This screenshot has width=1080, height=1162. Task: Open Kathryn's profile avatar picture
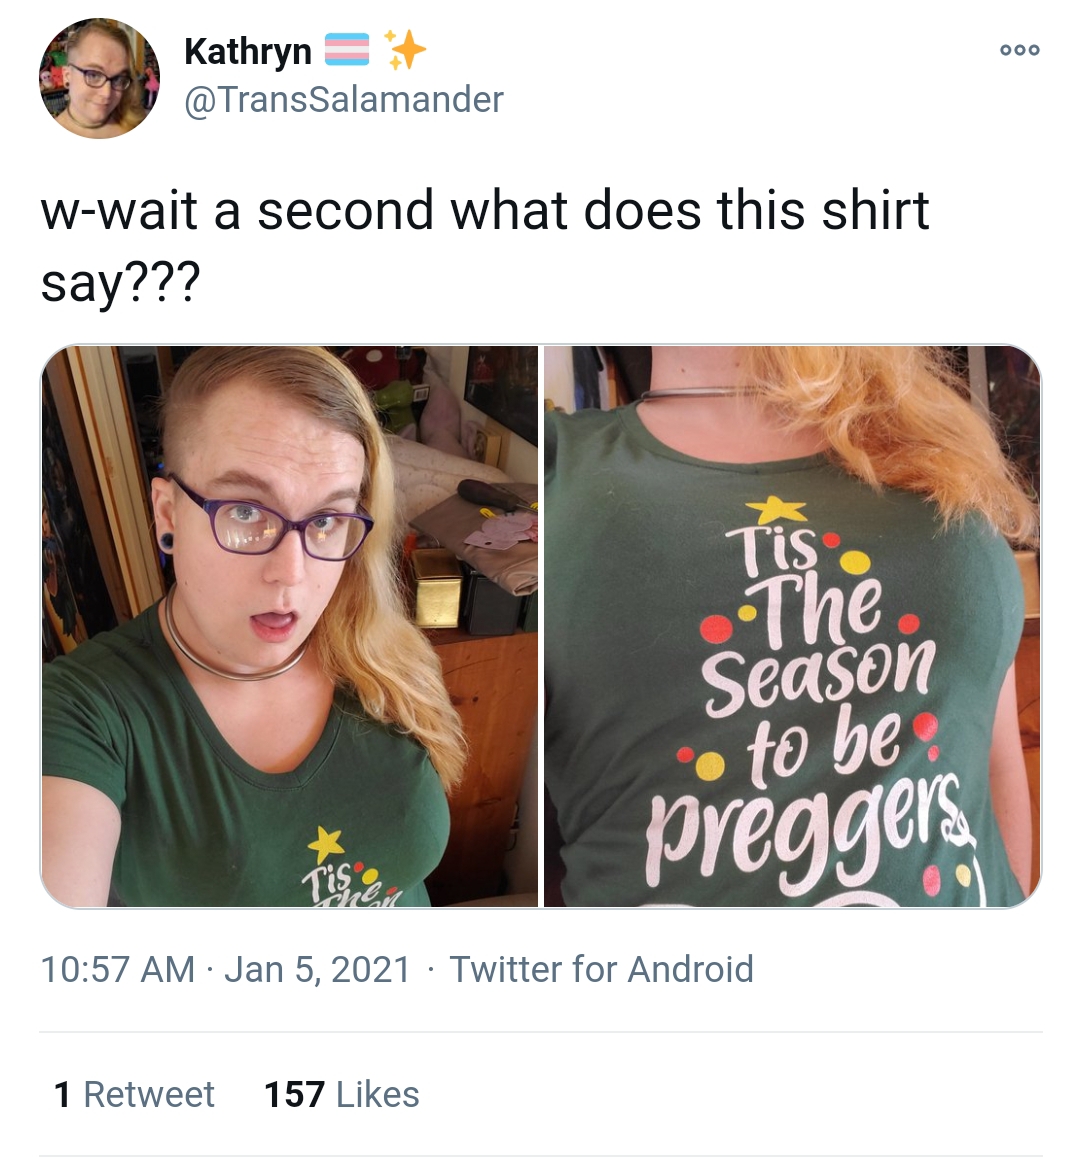pyautogui.click(x=99, y=79)
